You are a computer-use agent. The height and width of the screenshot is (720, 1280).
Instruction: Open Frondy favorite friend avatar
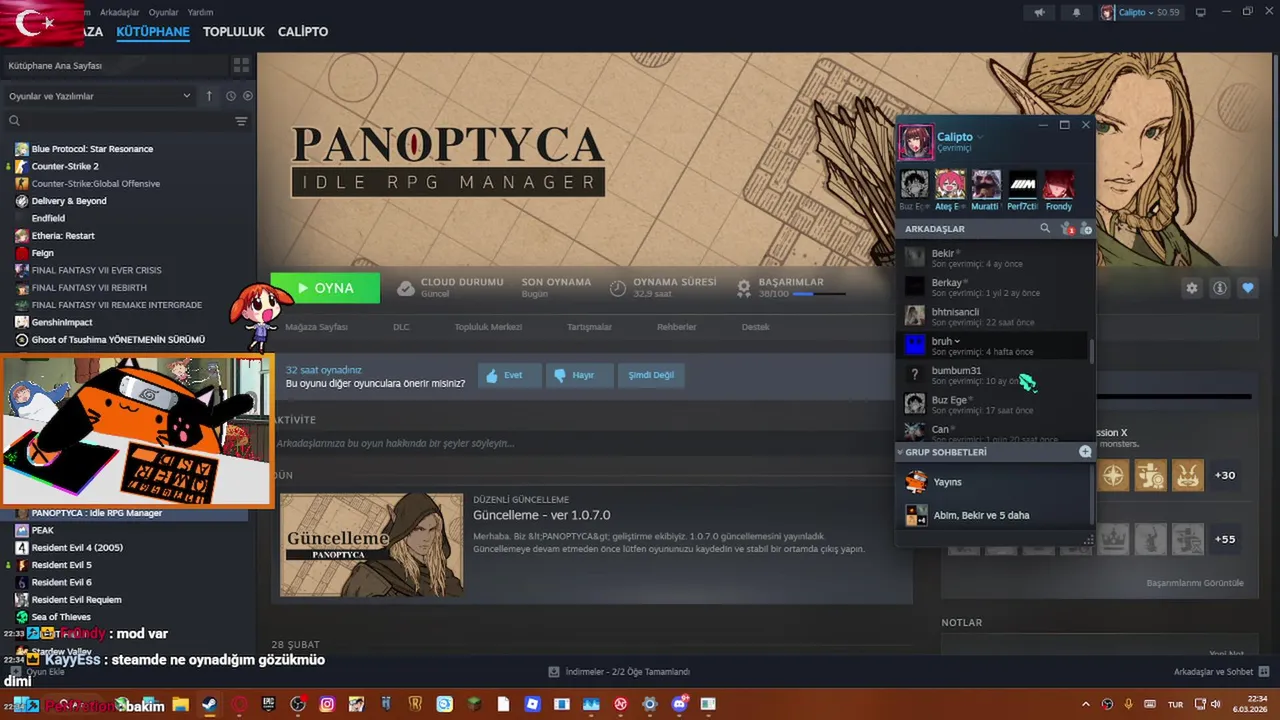[1059, 185]
